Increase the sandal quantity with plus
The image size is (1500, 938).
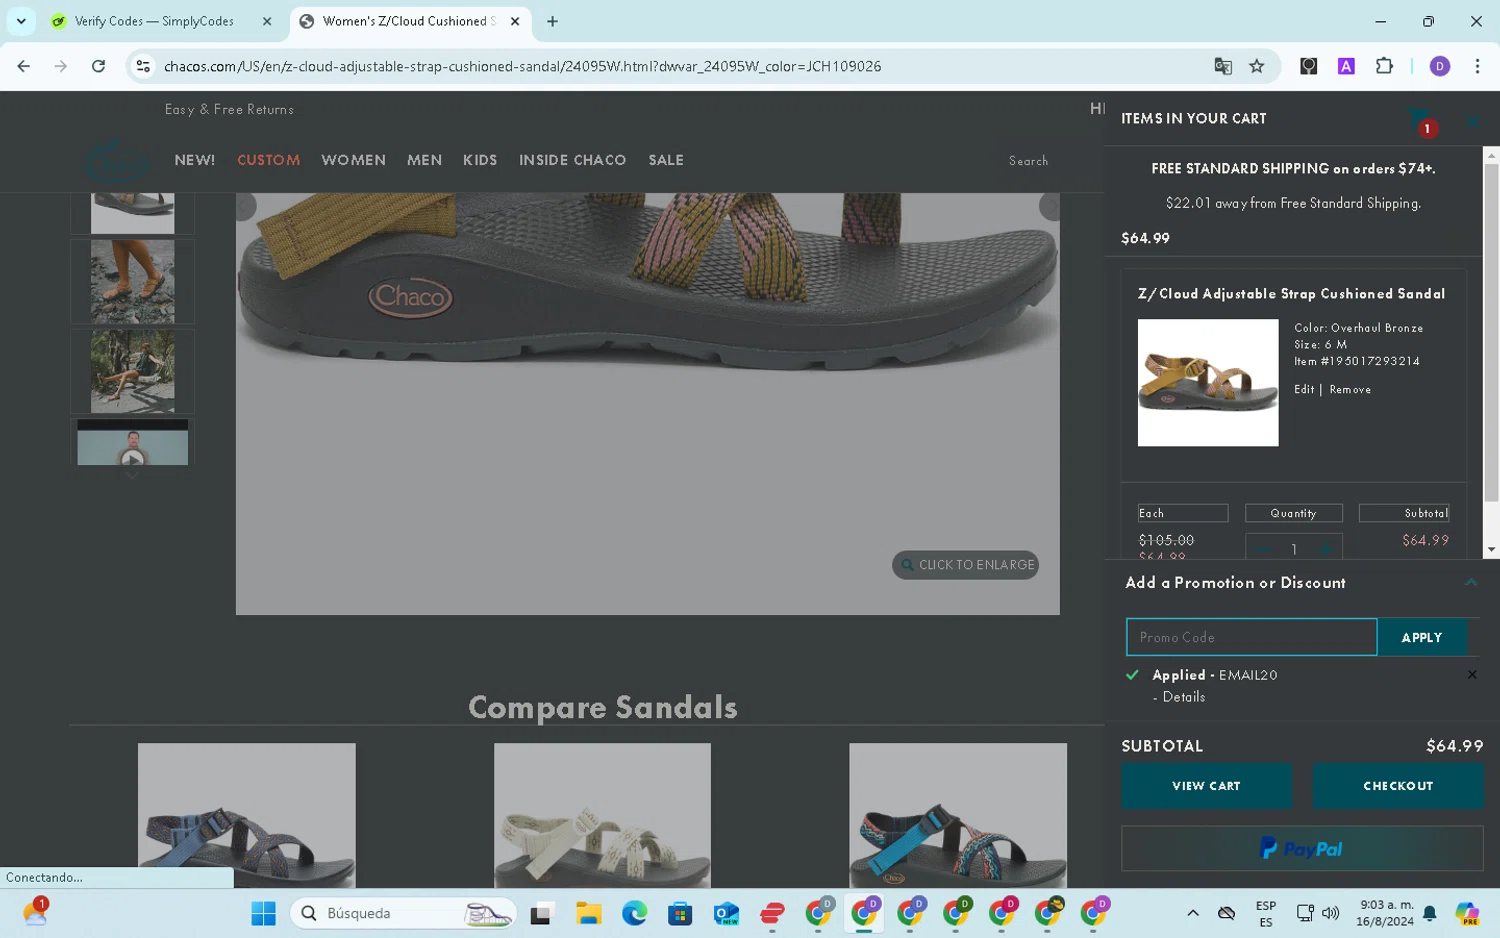coord(1325,549)
